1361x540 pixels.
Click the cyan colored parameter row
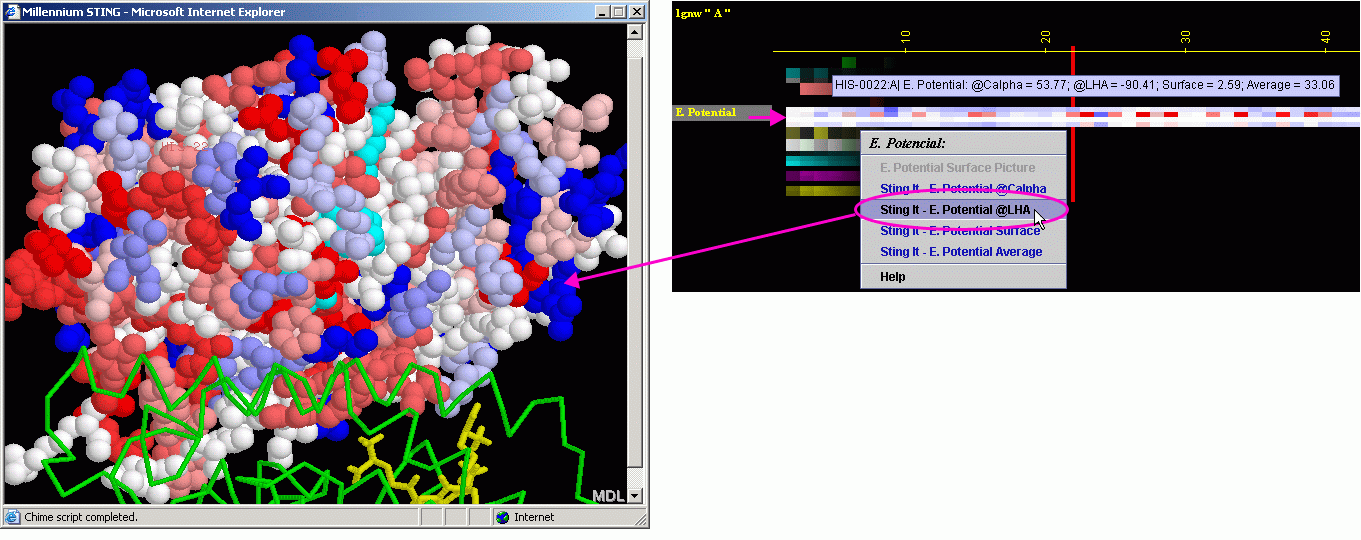823,160
